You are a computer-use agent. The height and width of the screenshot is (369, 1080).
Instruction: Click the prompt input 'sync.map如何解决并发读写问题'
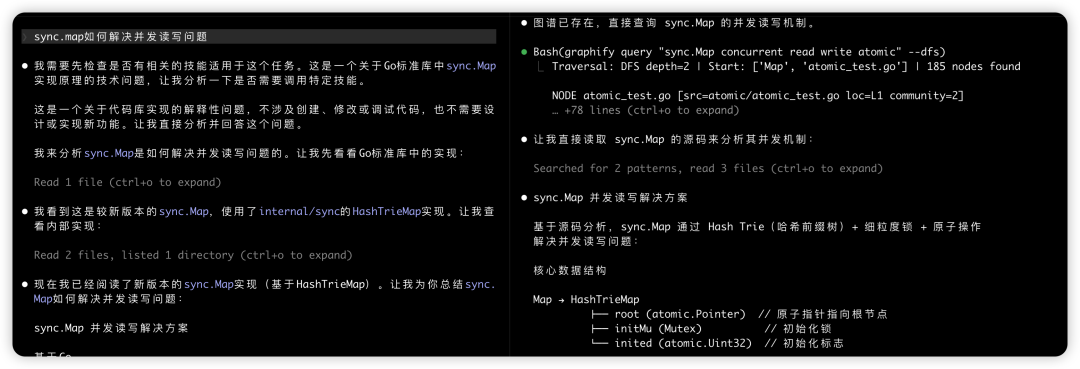click(258, 37)
